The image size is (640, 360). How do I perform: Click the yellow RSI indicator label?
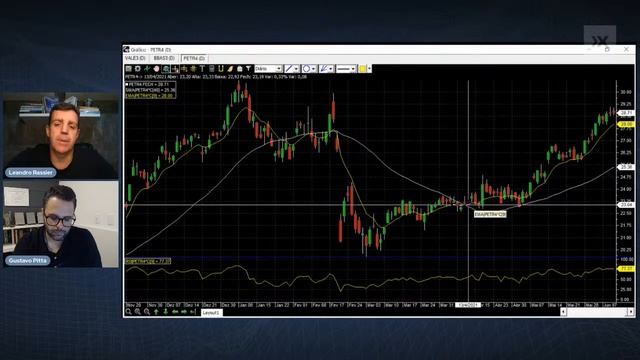point(148,261)
